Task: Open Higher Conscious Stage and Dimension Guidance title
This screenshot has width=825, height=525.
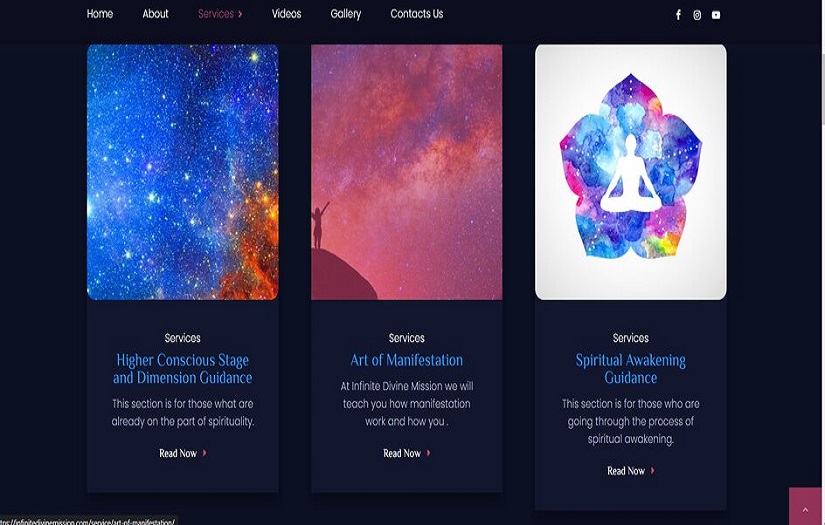Action: click(x=183, y=369)
